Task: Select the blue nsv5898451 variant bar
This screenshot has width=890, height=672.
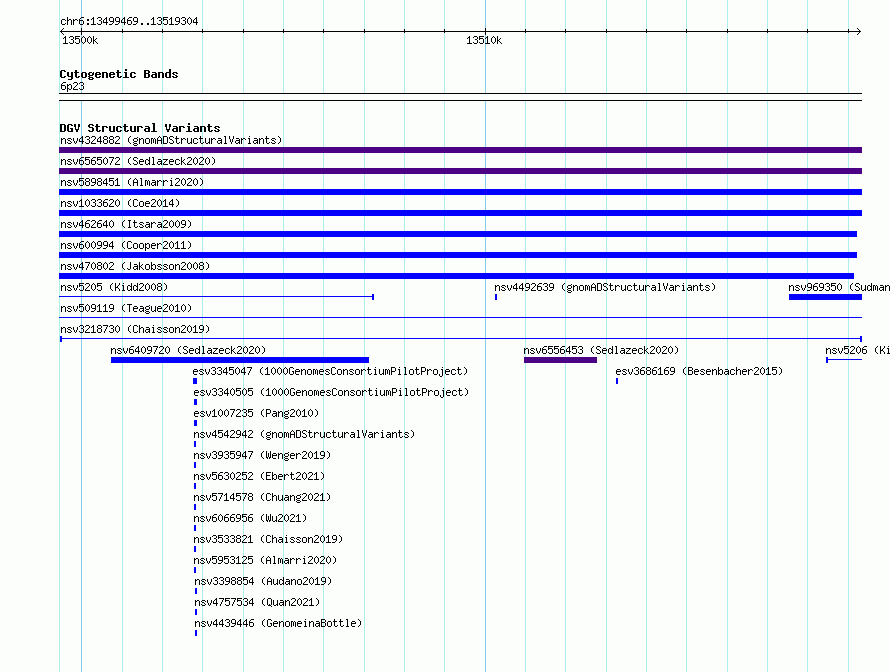Action: coord(460,192)
